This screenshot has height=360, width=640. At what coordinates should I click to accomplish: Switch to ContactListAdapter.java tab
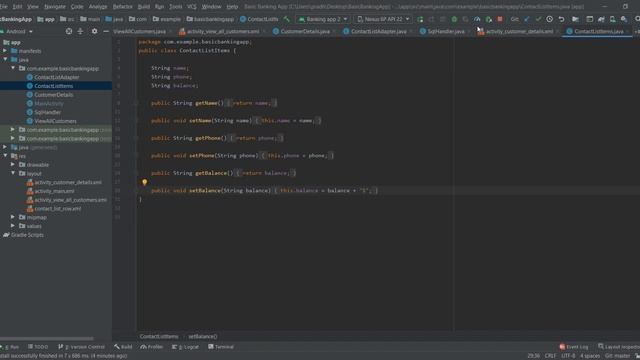point(378,31)
